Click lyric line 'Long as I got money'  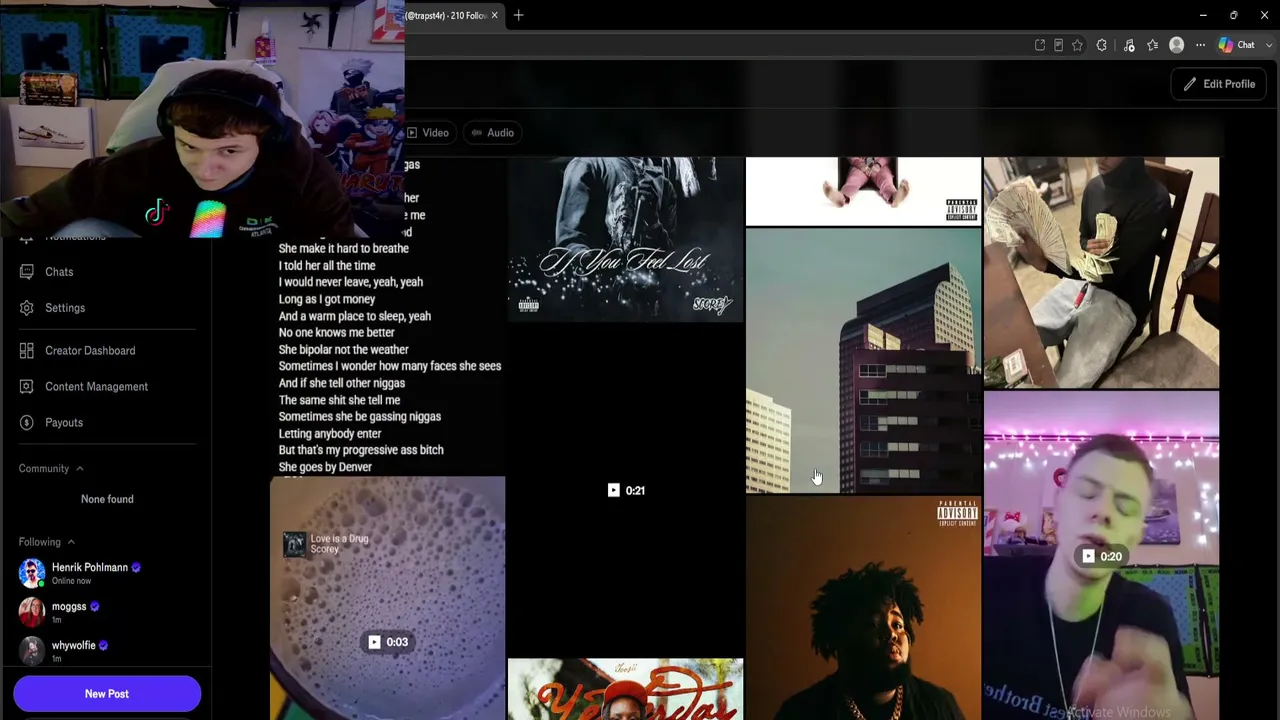click(327, 299)
